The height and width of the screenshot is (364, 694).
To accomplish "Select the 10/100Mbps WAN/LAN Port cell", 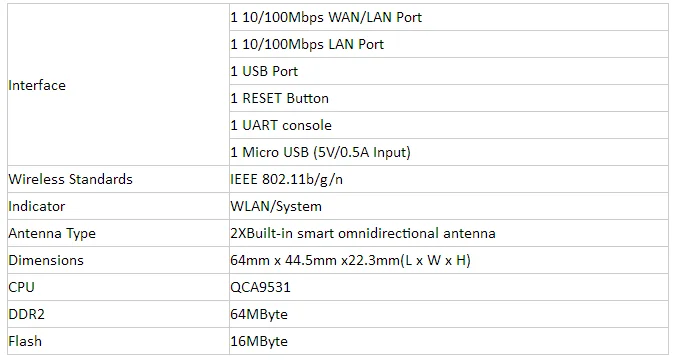I will [x=449, y=17].
